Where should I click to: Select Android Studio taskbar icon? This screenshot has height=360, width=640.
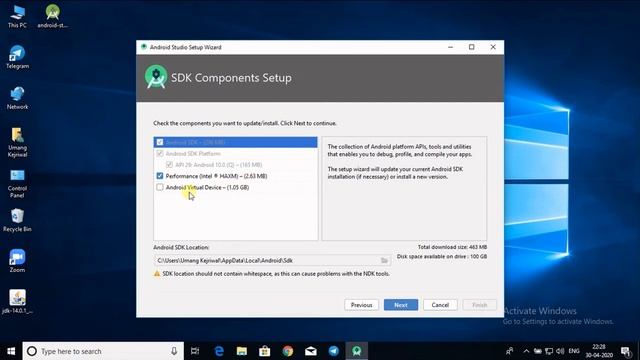357,351
